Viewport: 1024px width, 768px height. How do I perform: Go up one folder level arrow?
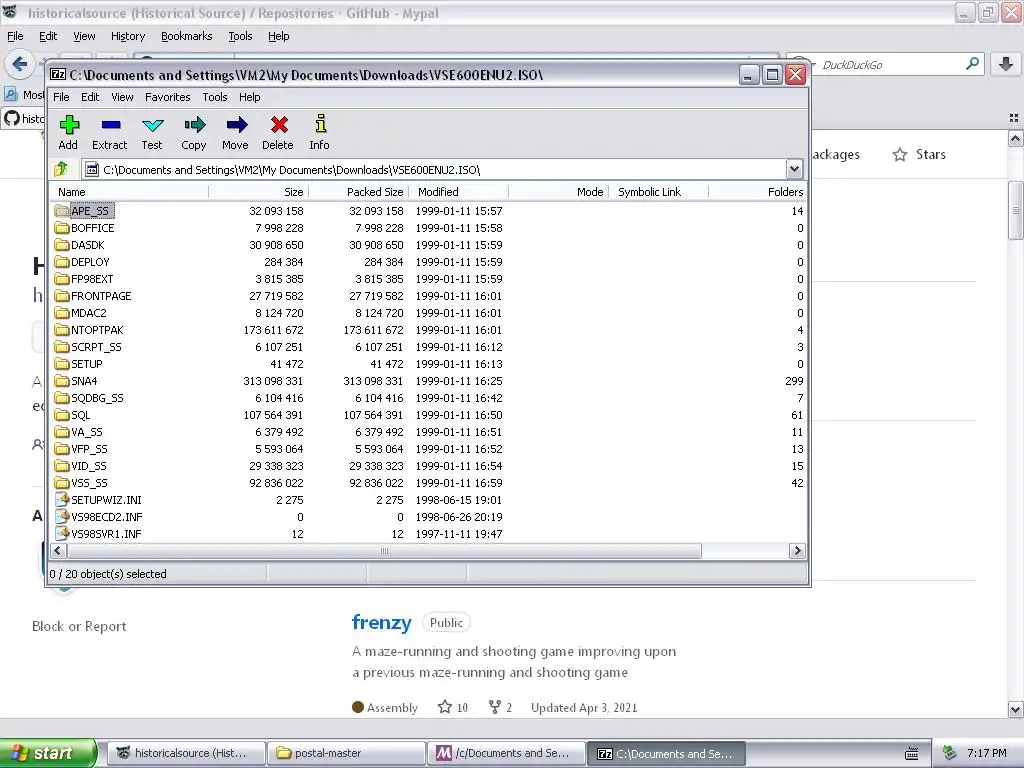tap(61, 169)
